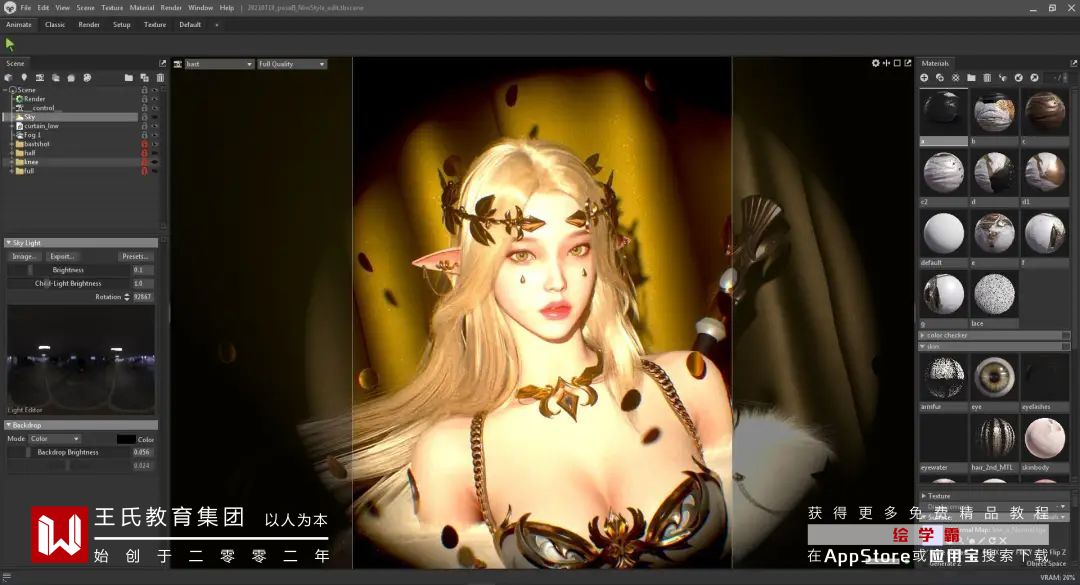The width and height of the screenshot is (1080, 585).
Task: Click the palette-shaped icon in the Scene toolbar
Action: point(87,78)
